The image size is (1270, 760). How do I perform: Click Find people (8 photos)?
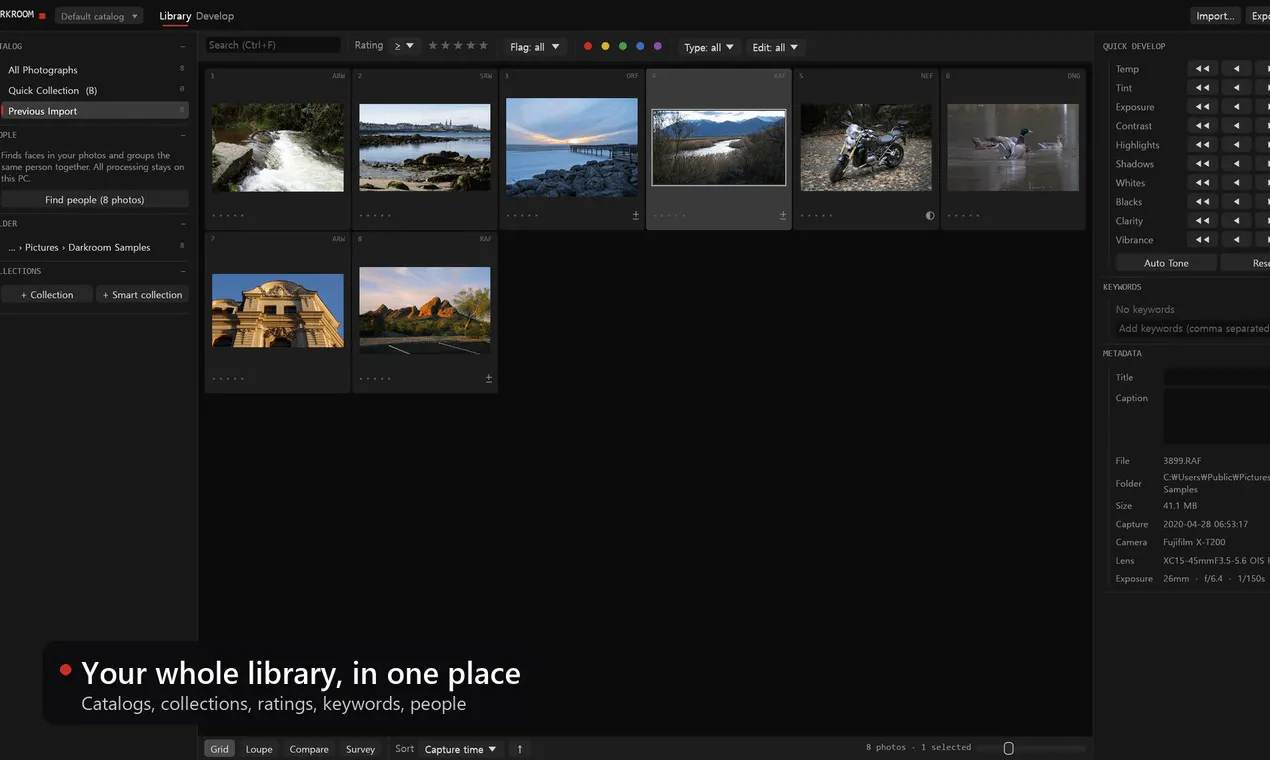pyautogui.click(x=94, y=200)
